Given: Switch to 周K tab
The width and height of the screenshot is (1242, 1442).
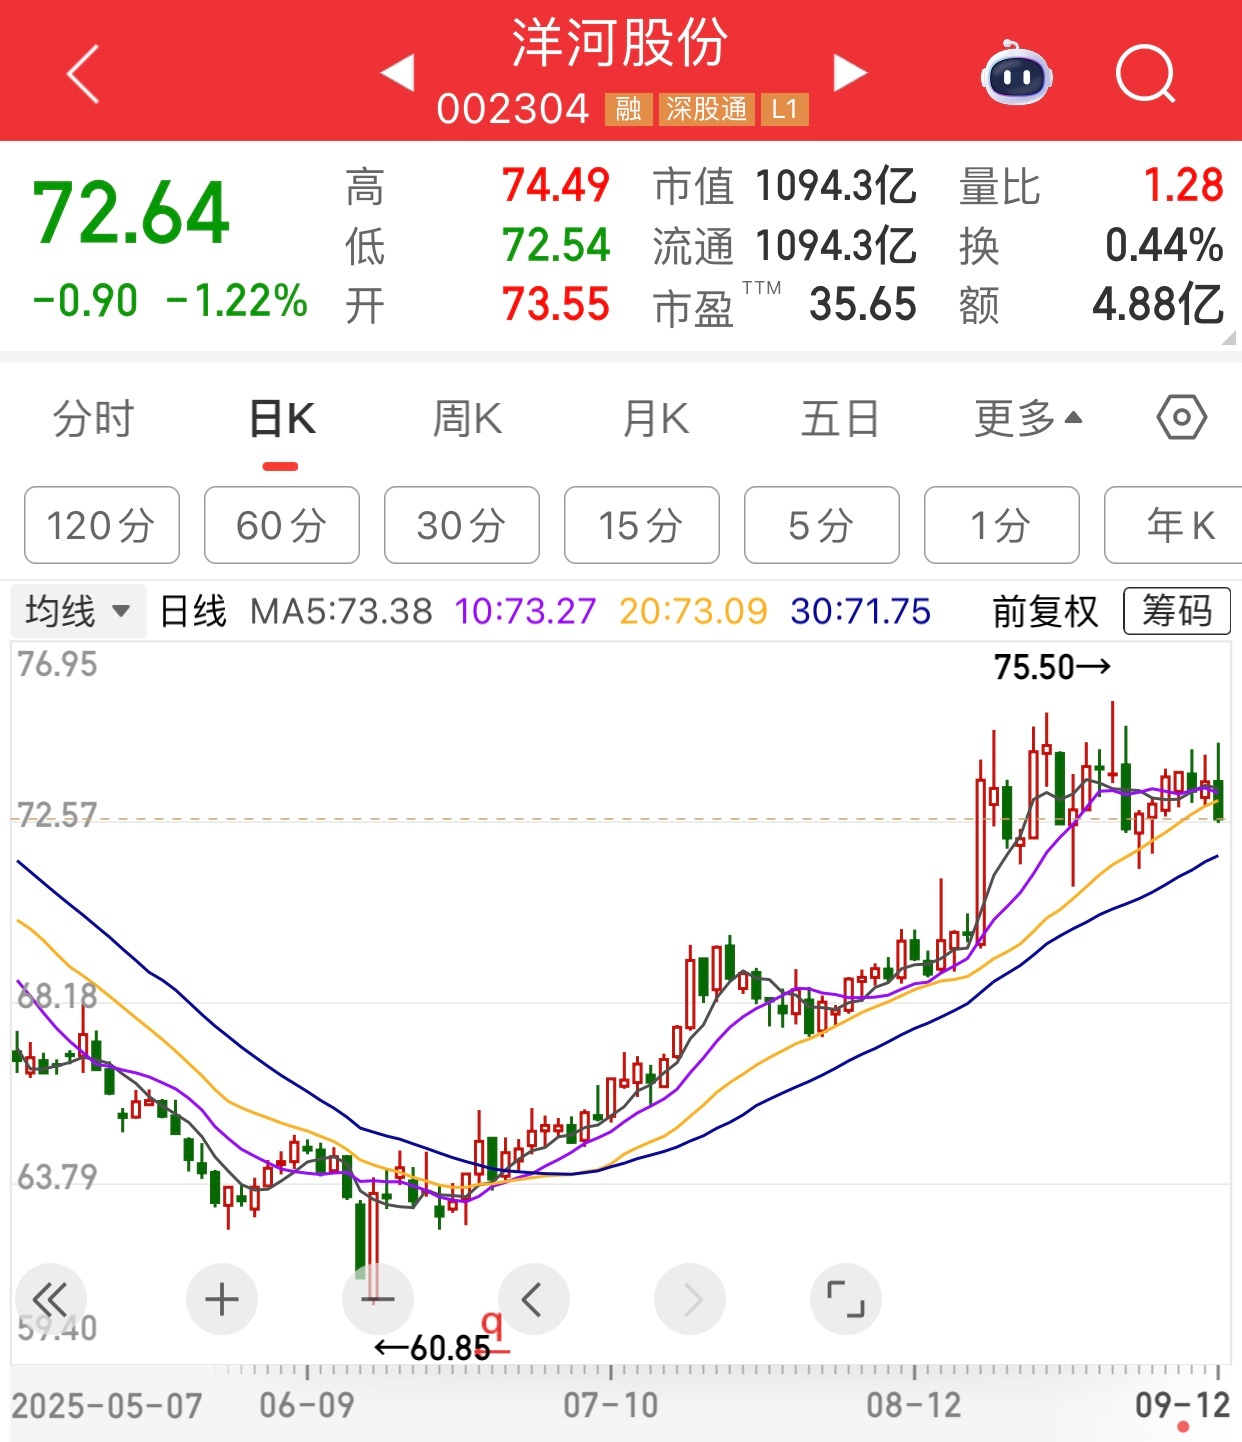Looking at the screenshot, I should (467, 418).
